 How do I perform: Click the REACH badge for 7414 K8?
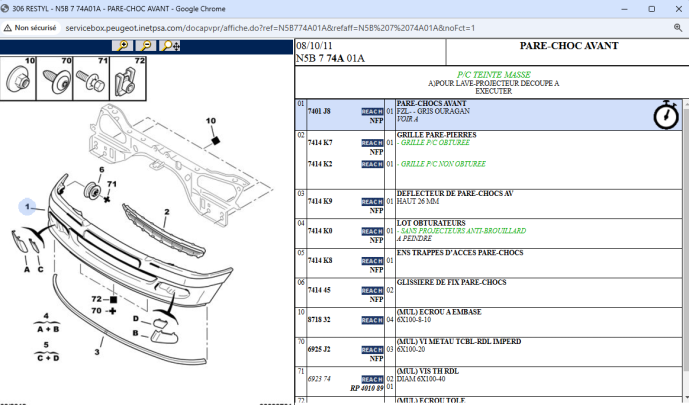pos(372,261)
